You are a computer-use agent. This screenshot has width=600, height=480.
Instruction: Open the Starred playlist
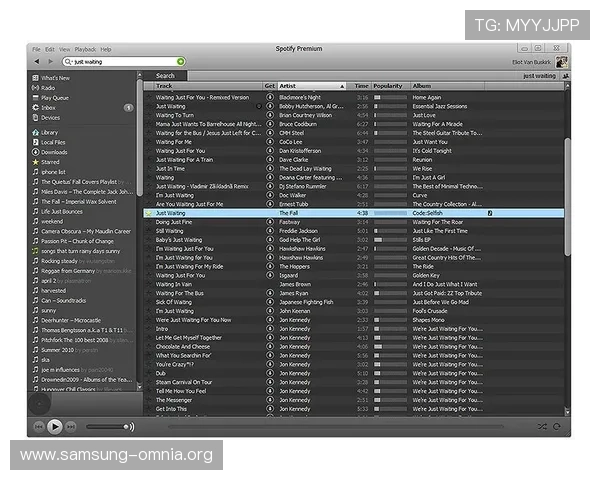click(x=50, y=162)
